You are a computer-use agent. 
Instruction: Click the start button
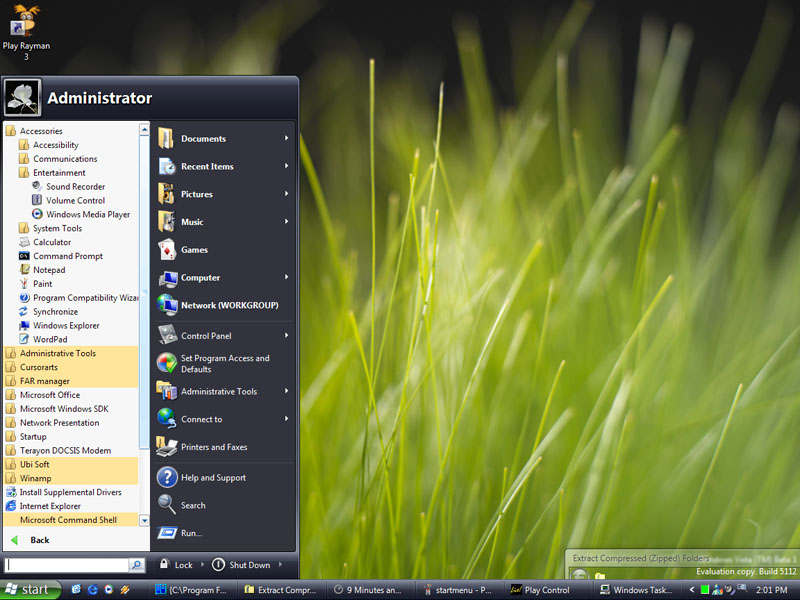(x=30, y=590)
